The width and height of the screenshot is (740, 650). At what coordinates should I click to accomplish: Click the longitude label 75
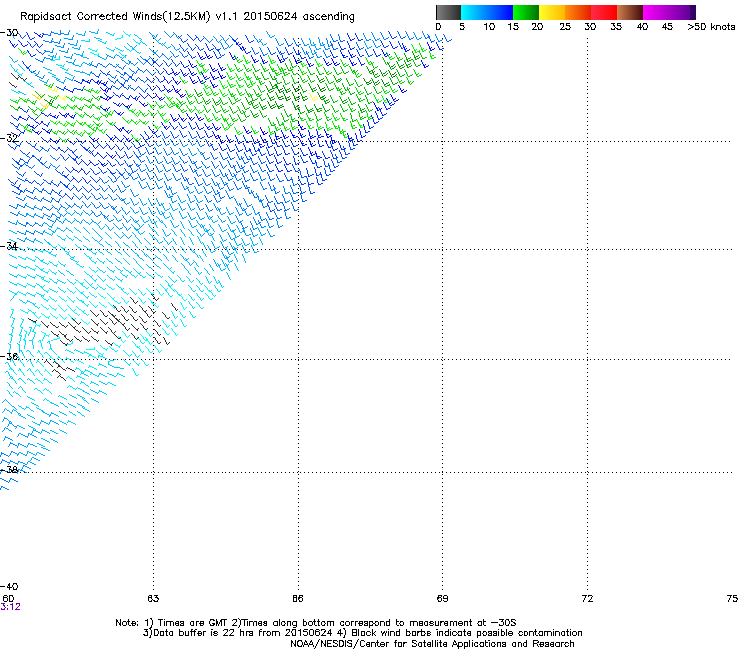[732, 599]
